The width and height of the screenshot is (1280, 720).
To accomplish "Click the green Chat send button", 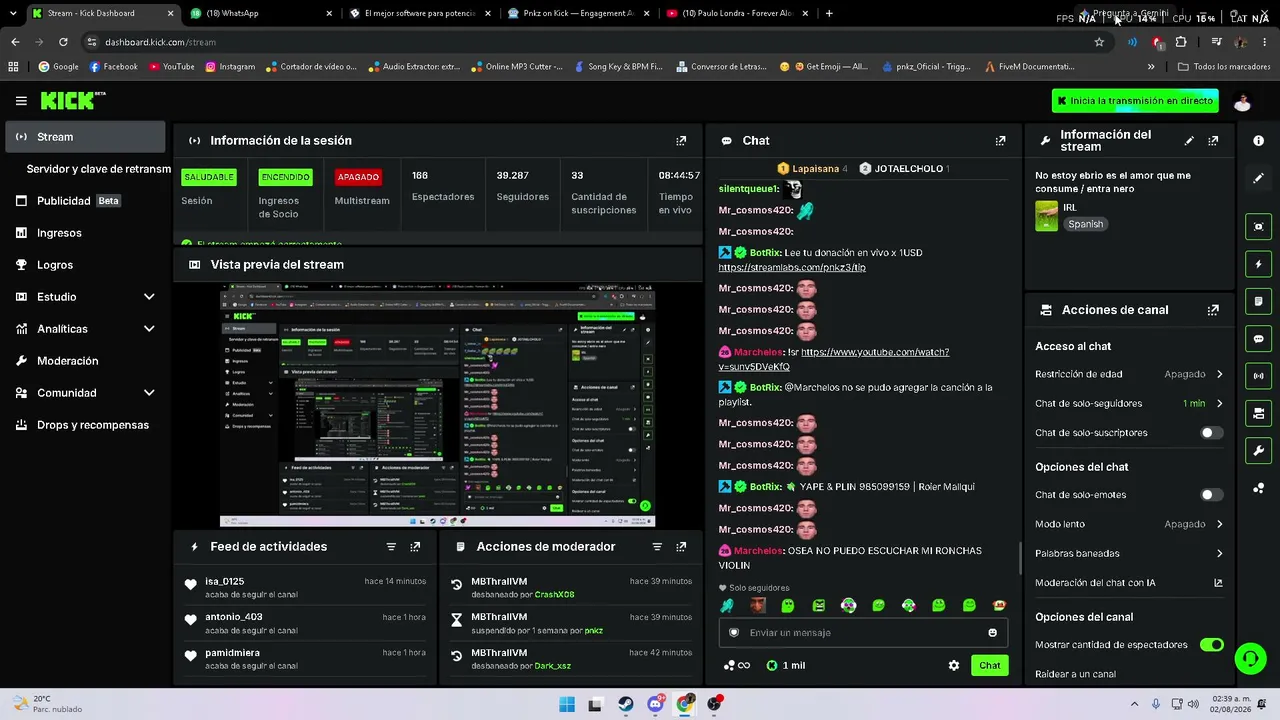I will coord(989,665).
